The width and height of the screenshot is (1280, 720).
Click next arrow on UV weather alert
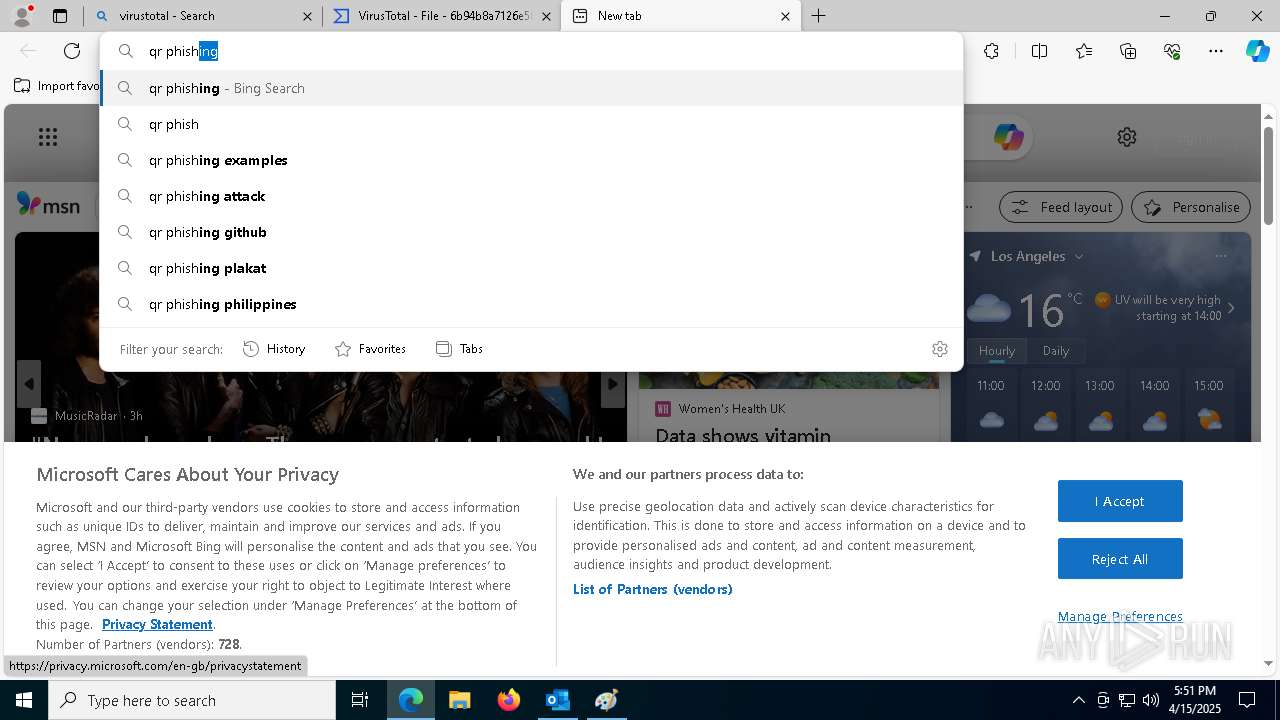[1231, 308]
